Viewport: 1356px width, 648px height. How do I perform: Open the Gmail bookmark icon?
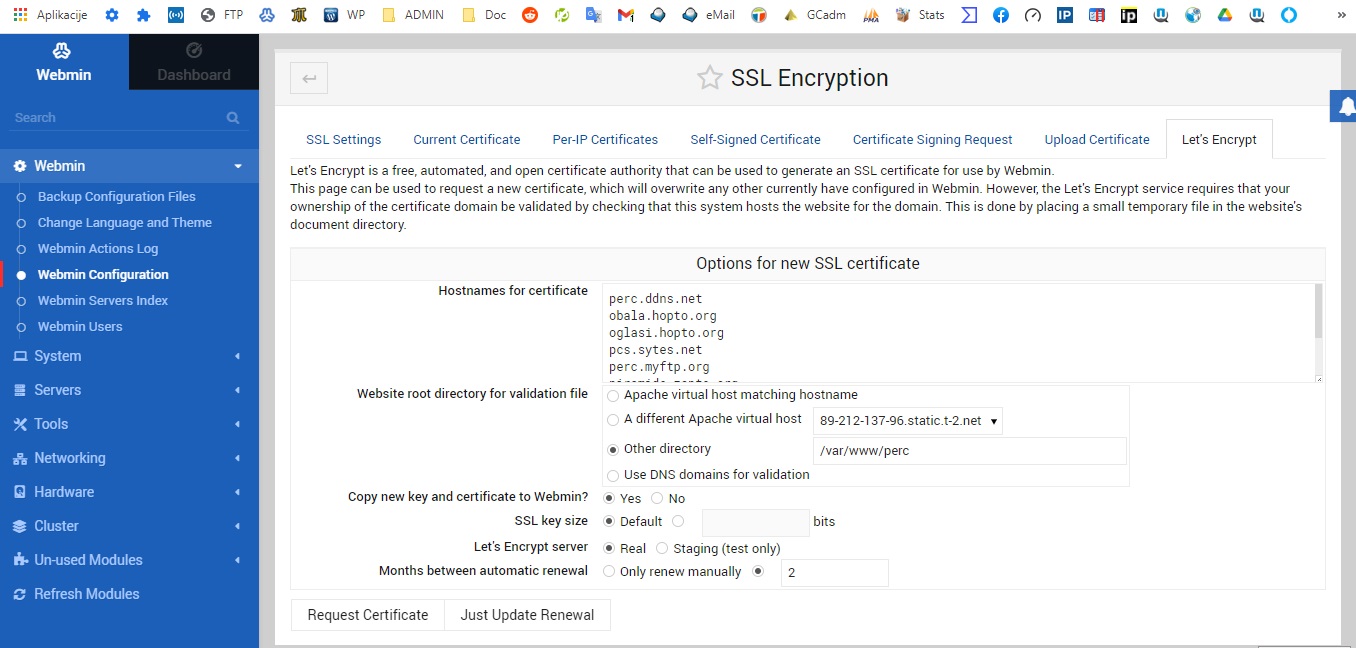coord(626,15)
